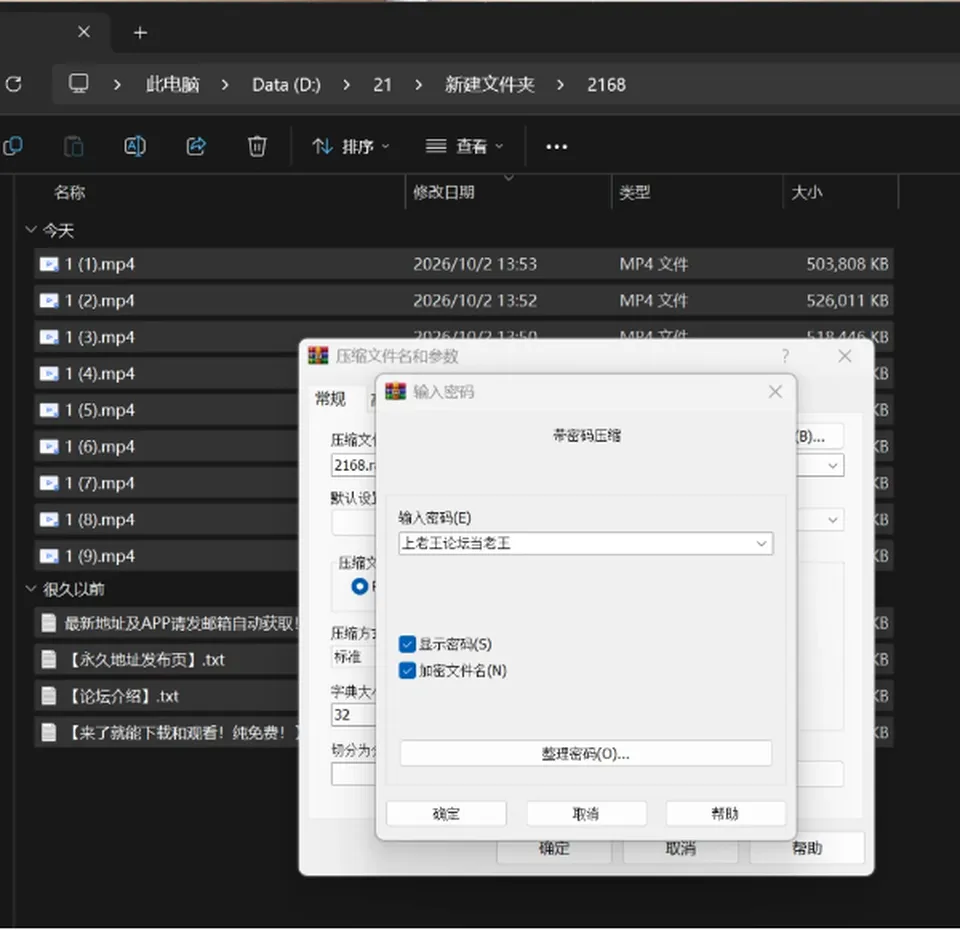The width and height of the screenshot is (960, 930).
Task: Click the text file icon of 【论坛介绍】.txt
Action: (48, 696)
